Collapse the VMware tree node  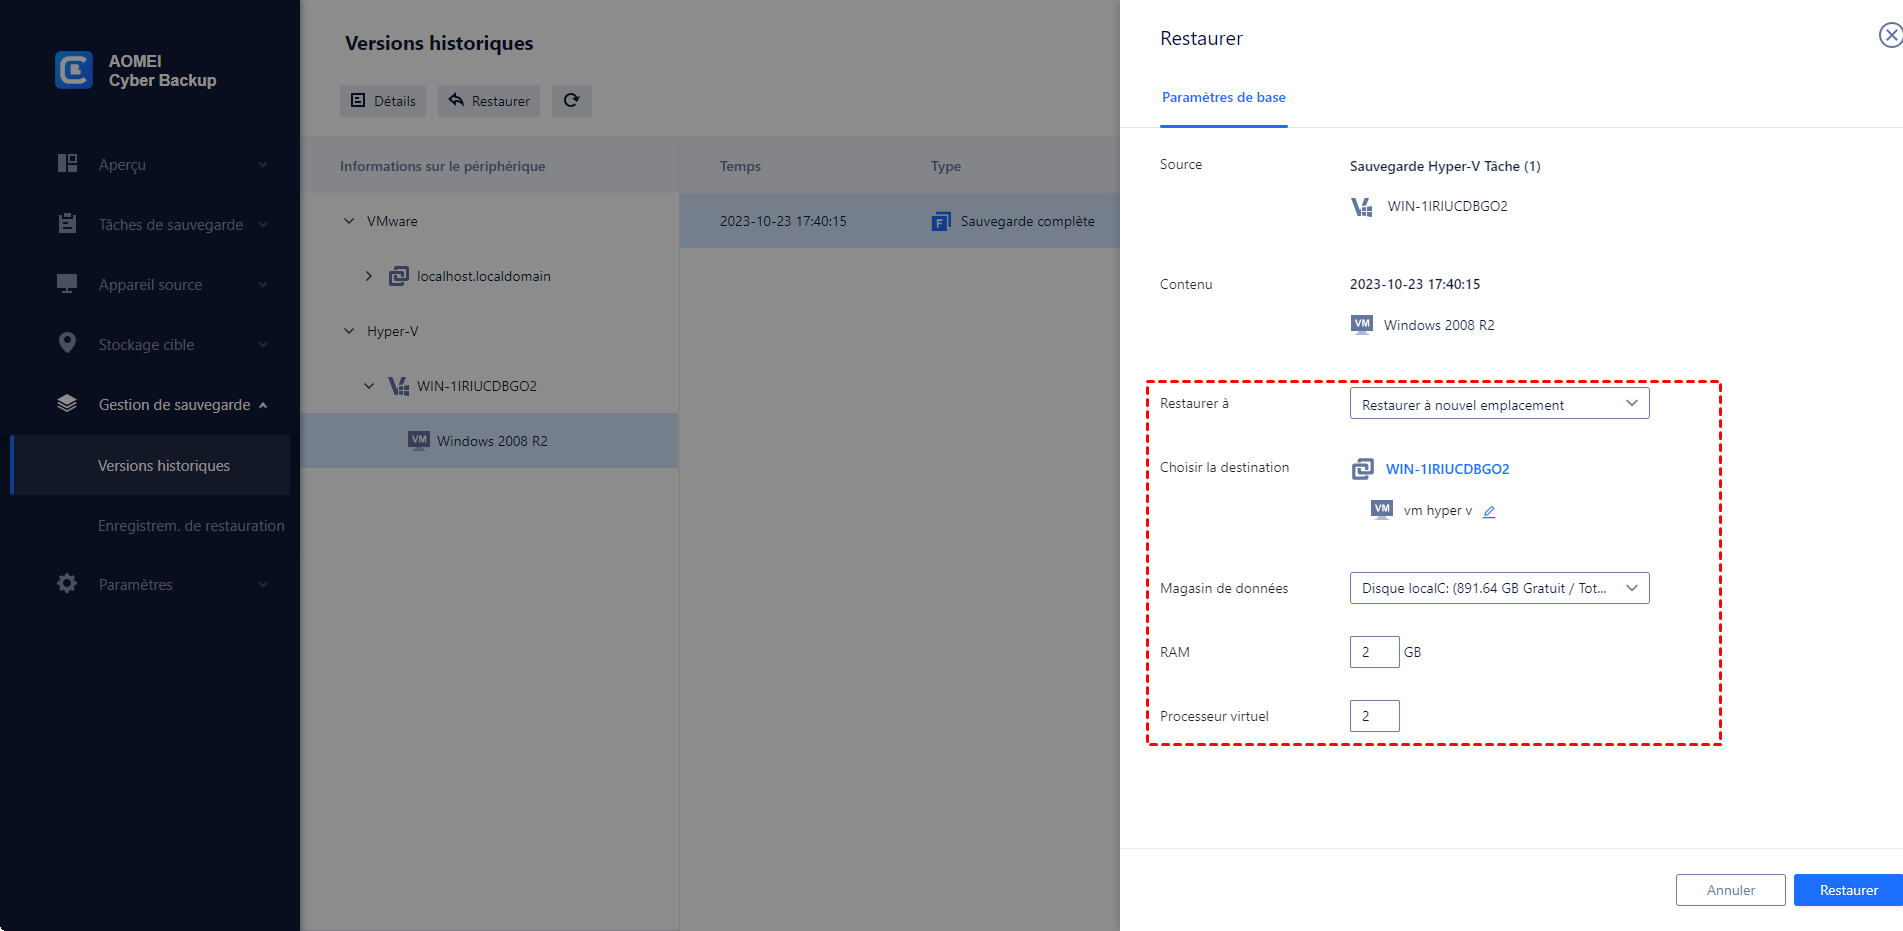pos(349,221)
